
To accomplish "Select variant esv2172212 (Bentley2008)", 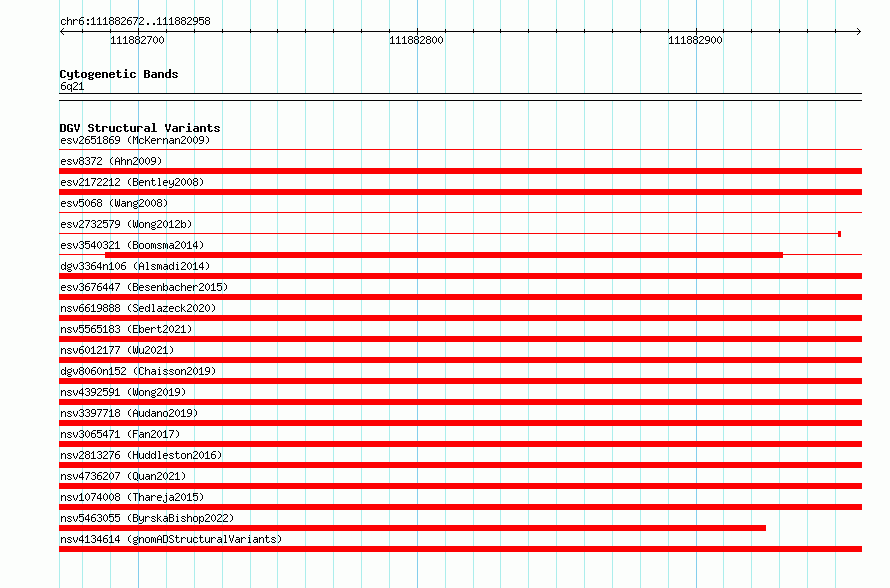I will coord(132,182).
